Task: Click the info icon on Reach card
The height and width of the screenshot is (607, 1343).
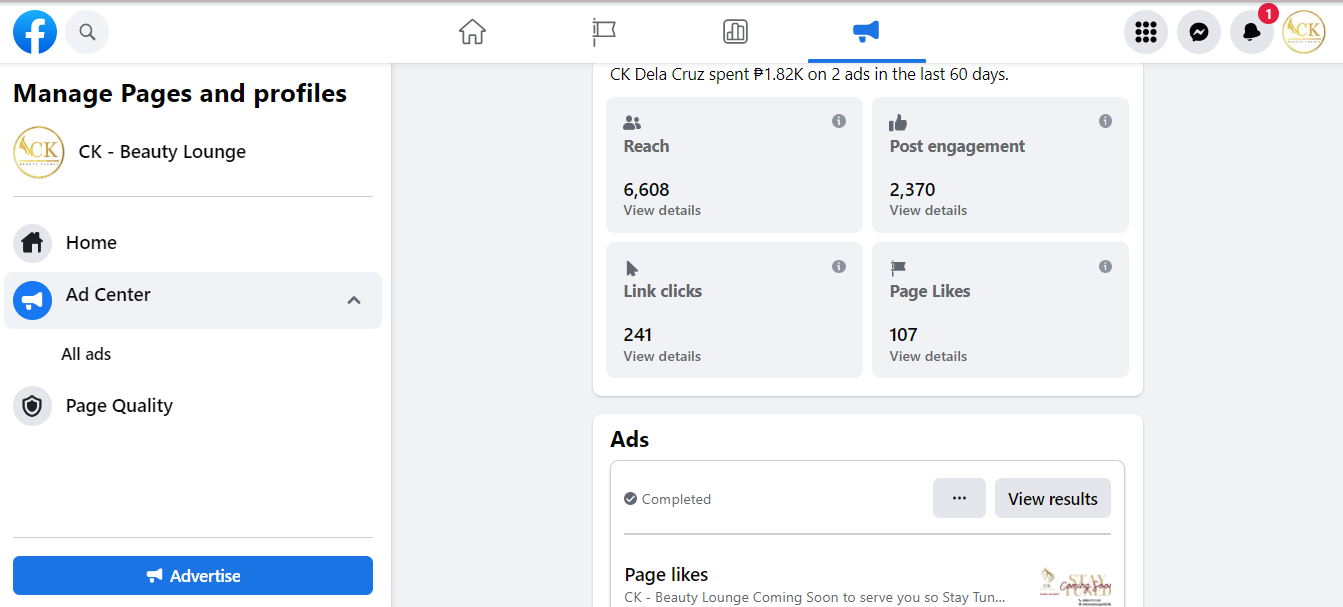Action: tap(839, 121)
